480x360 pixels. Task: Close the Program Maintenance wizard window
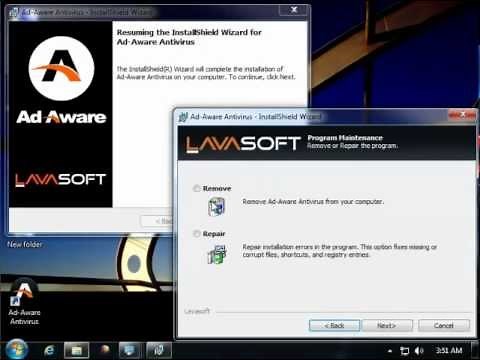pyautogui.click(x=462, y=115)
